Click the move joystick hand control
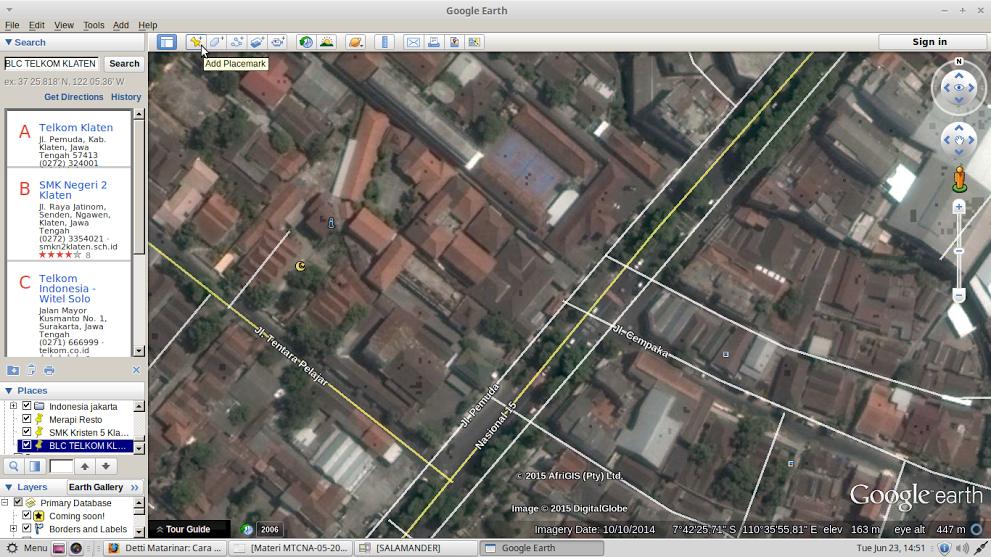991x557 pixels. (959, 140)
